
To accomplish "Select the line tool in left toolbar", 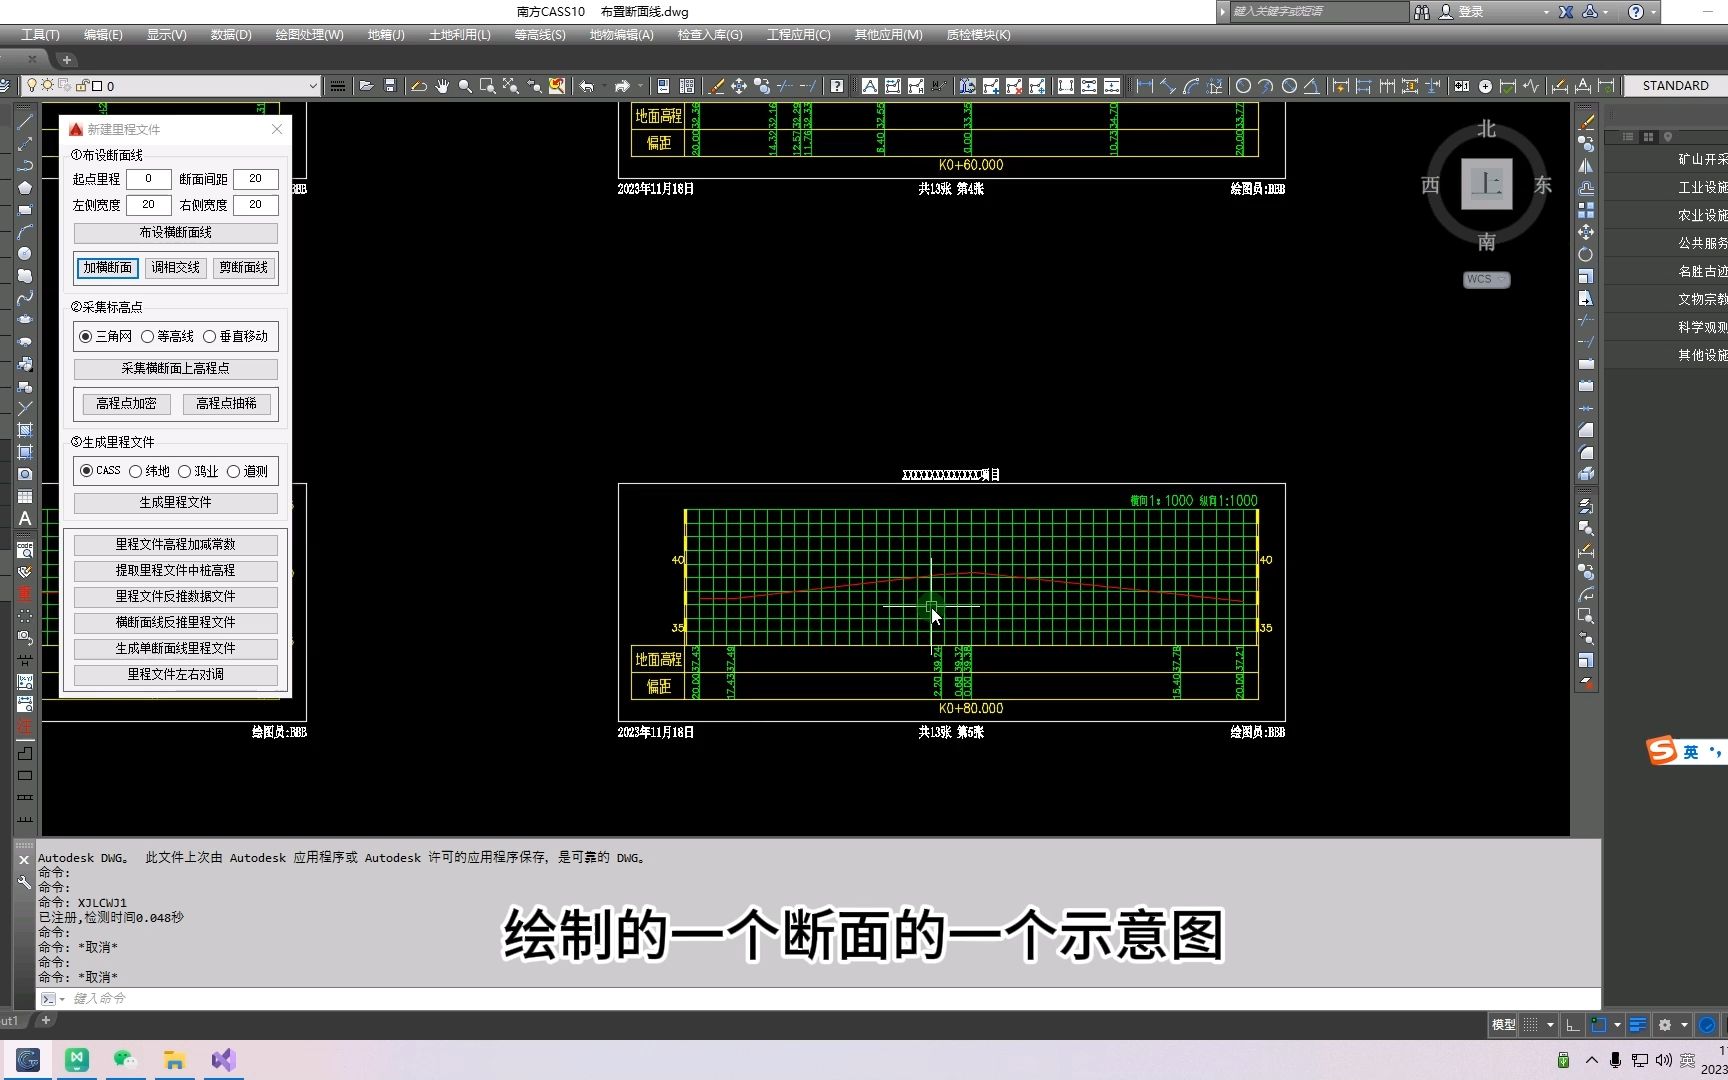I will pos(25,122).
